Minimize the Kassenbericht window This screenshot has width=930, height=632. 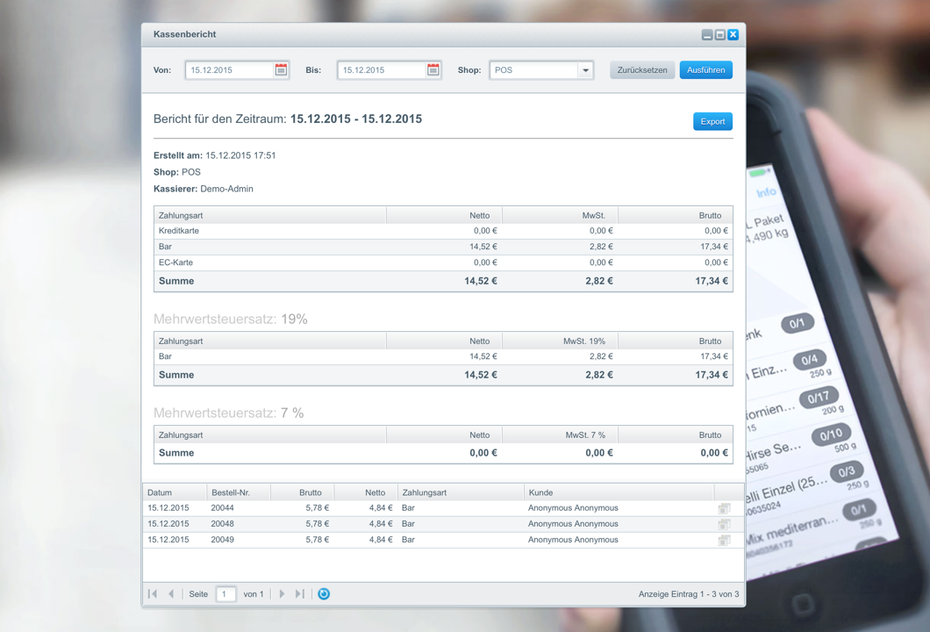(x=707, y=35)
